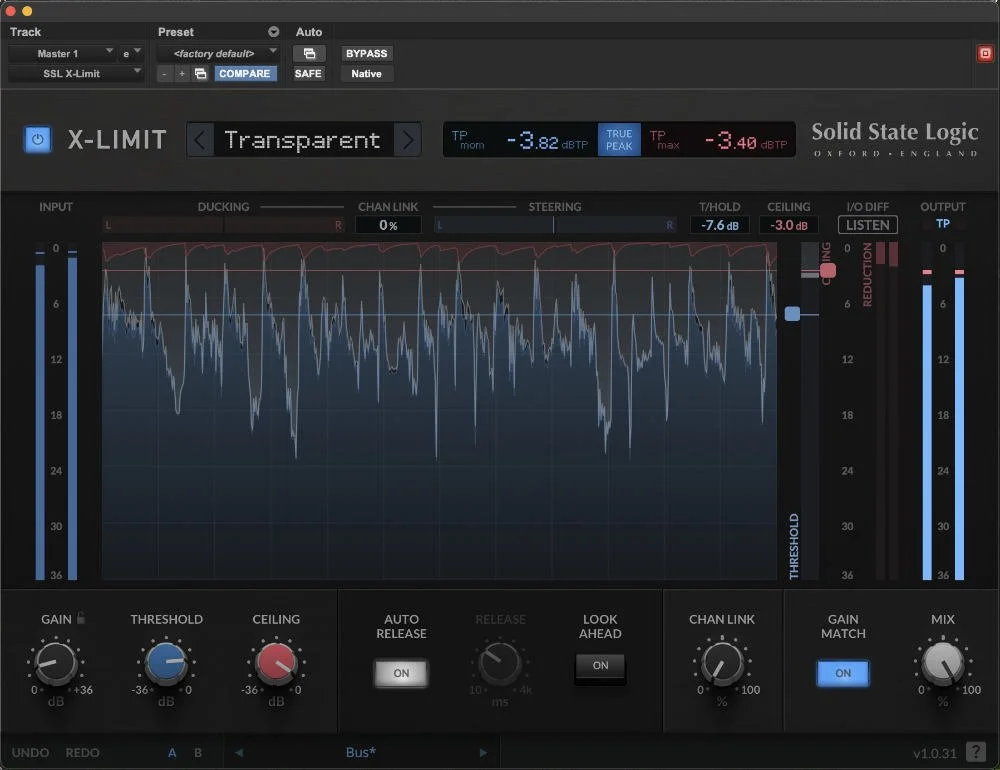1000x770 pixels.
Task: Click the Transparent style name display
Action: pyautogui.click(x=302, y=140)
